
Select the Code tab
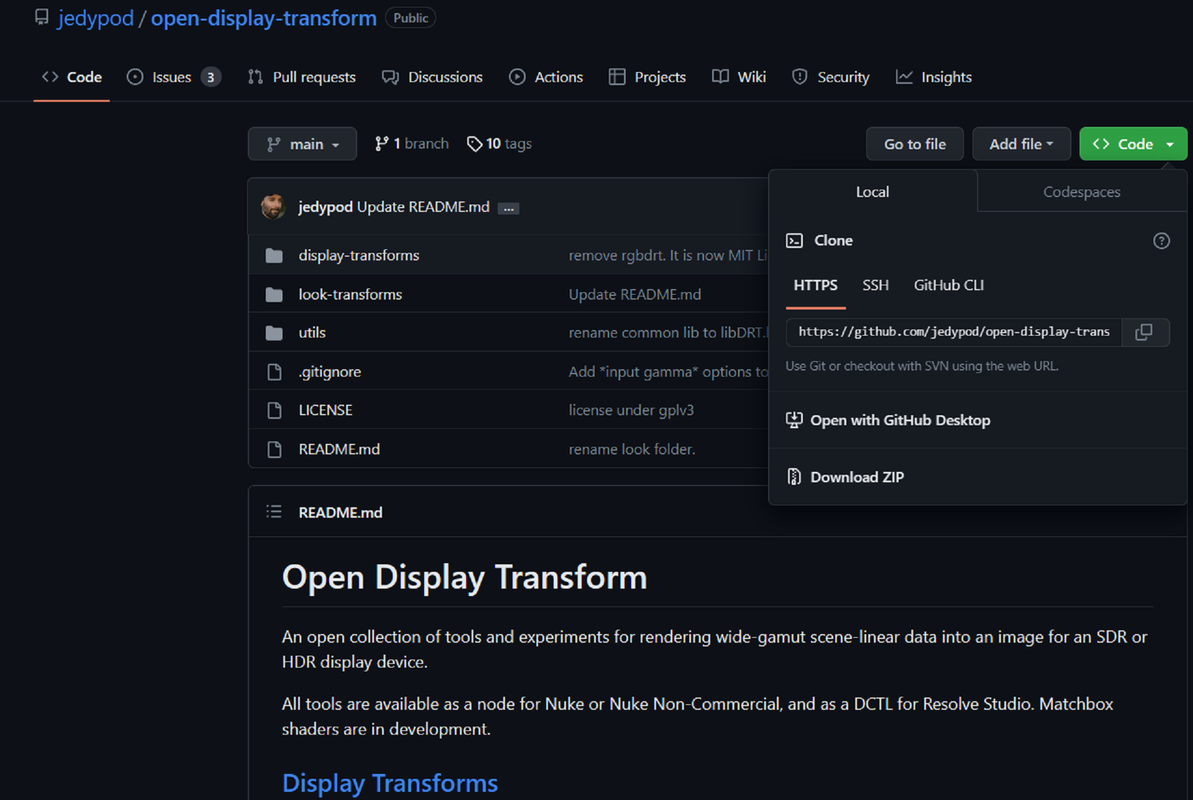[72, 77]
